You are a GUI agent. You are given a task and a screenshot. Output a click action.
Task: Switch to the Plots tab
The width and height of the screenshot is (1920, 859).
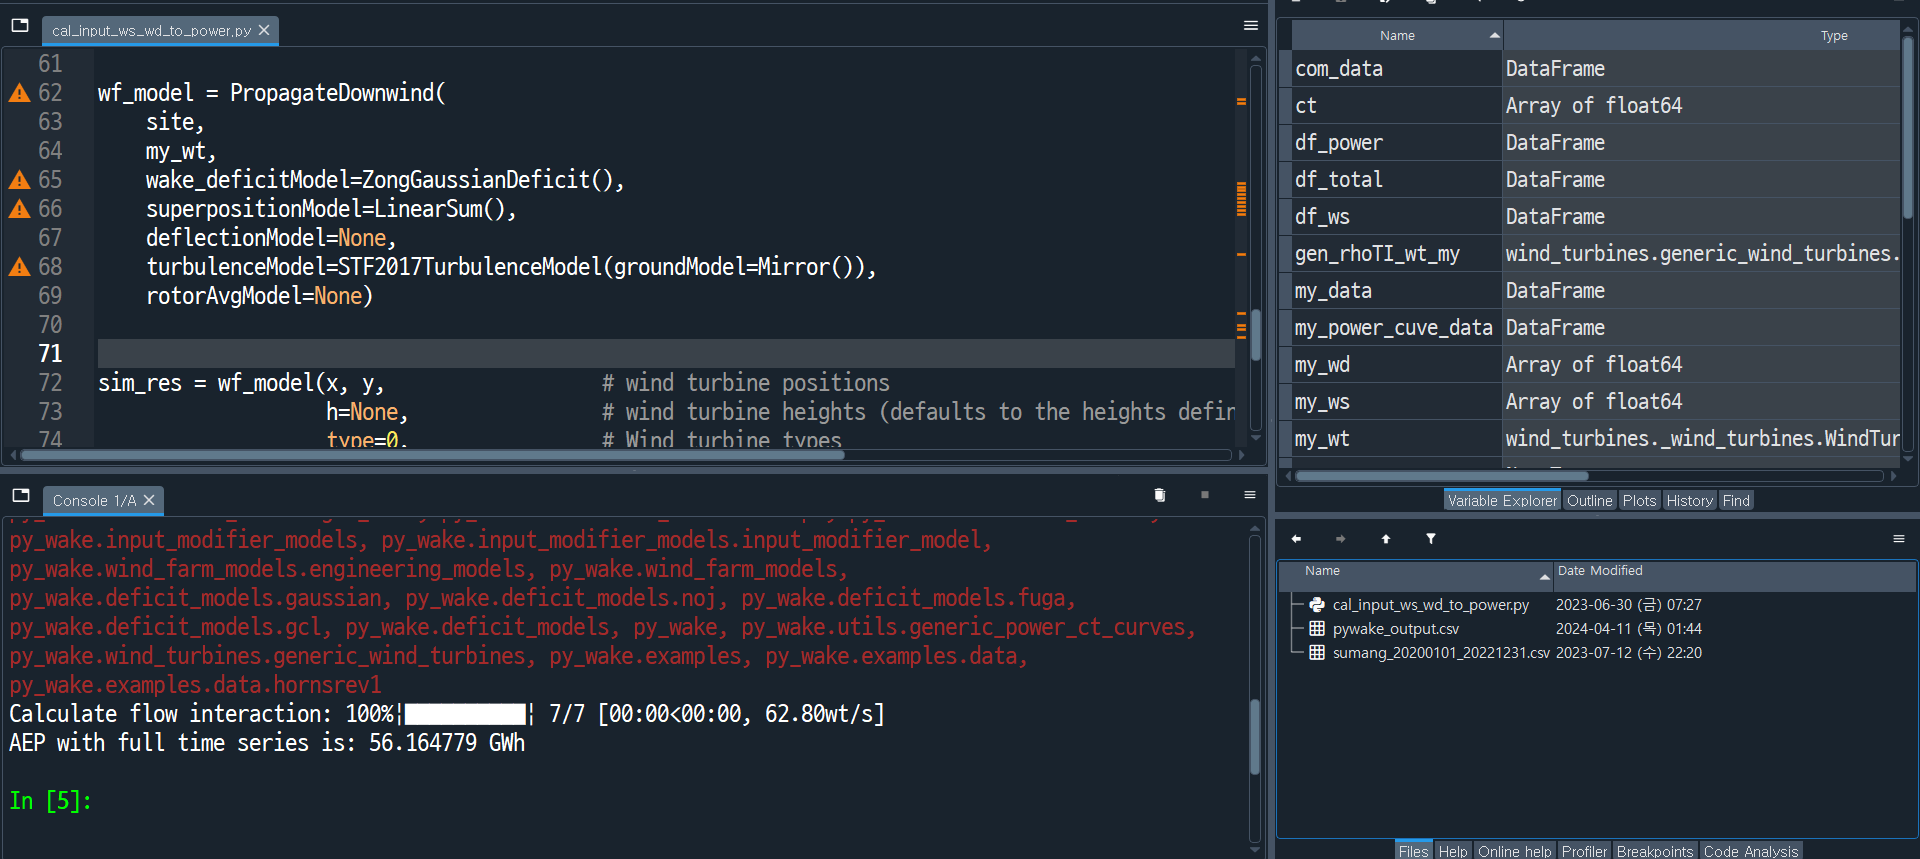coord(1639,501)
